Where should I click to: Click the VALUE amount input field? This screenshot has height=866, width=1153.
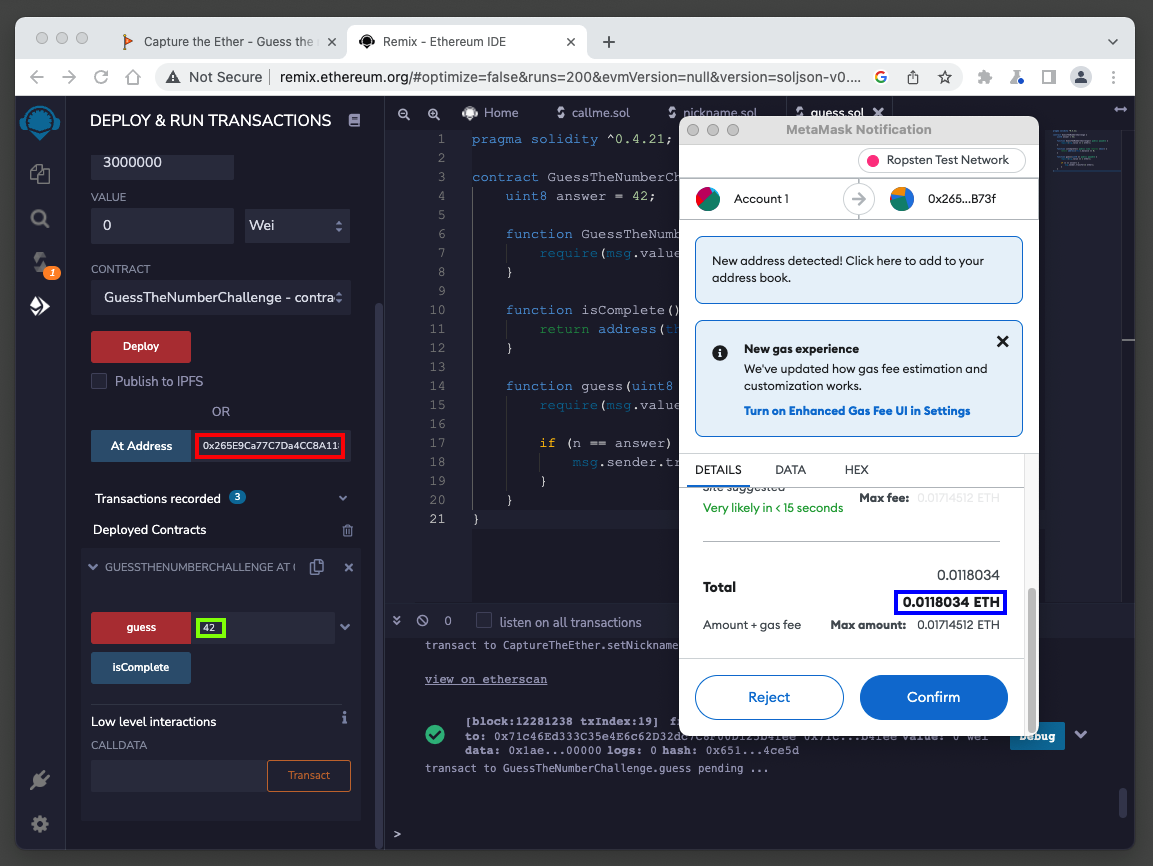163,226
